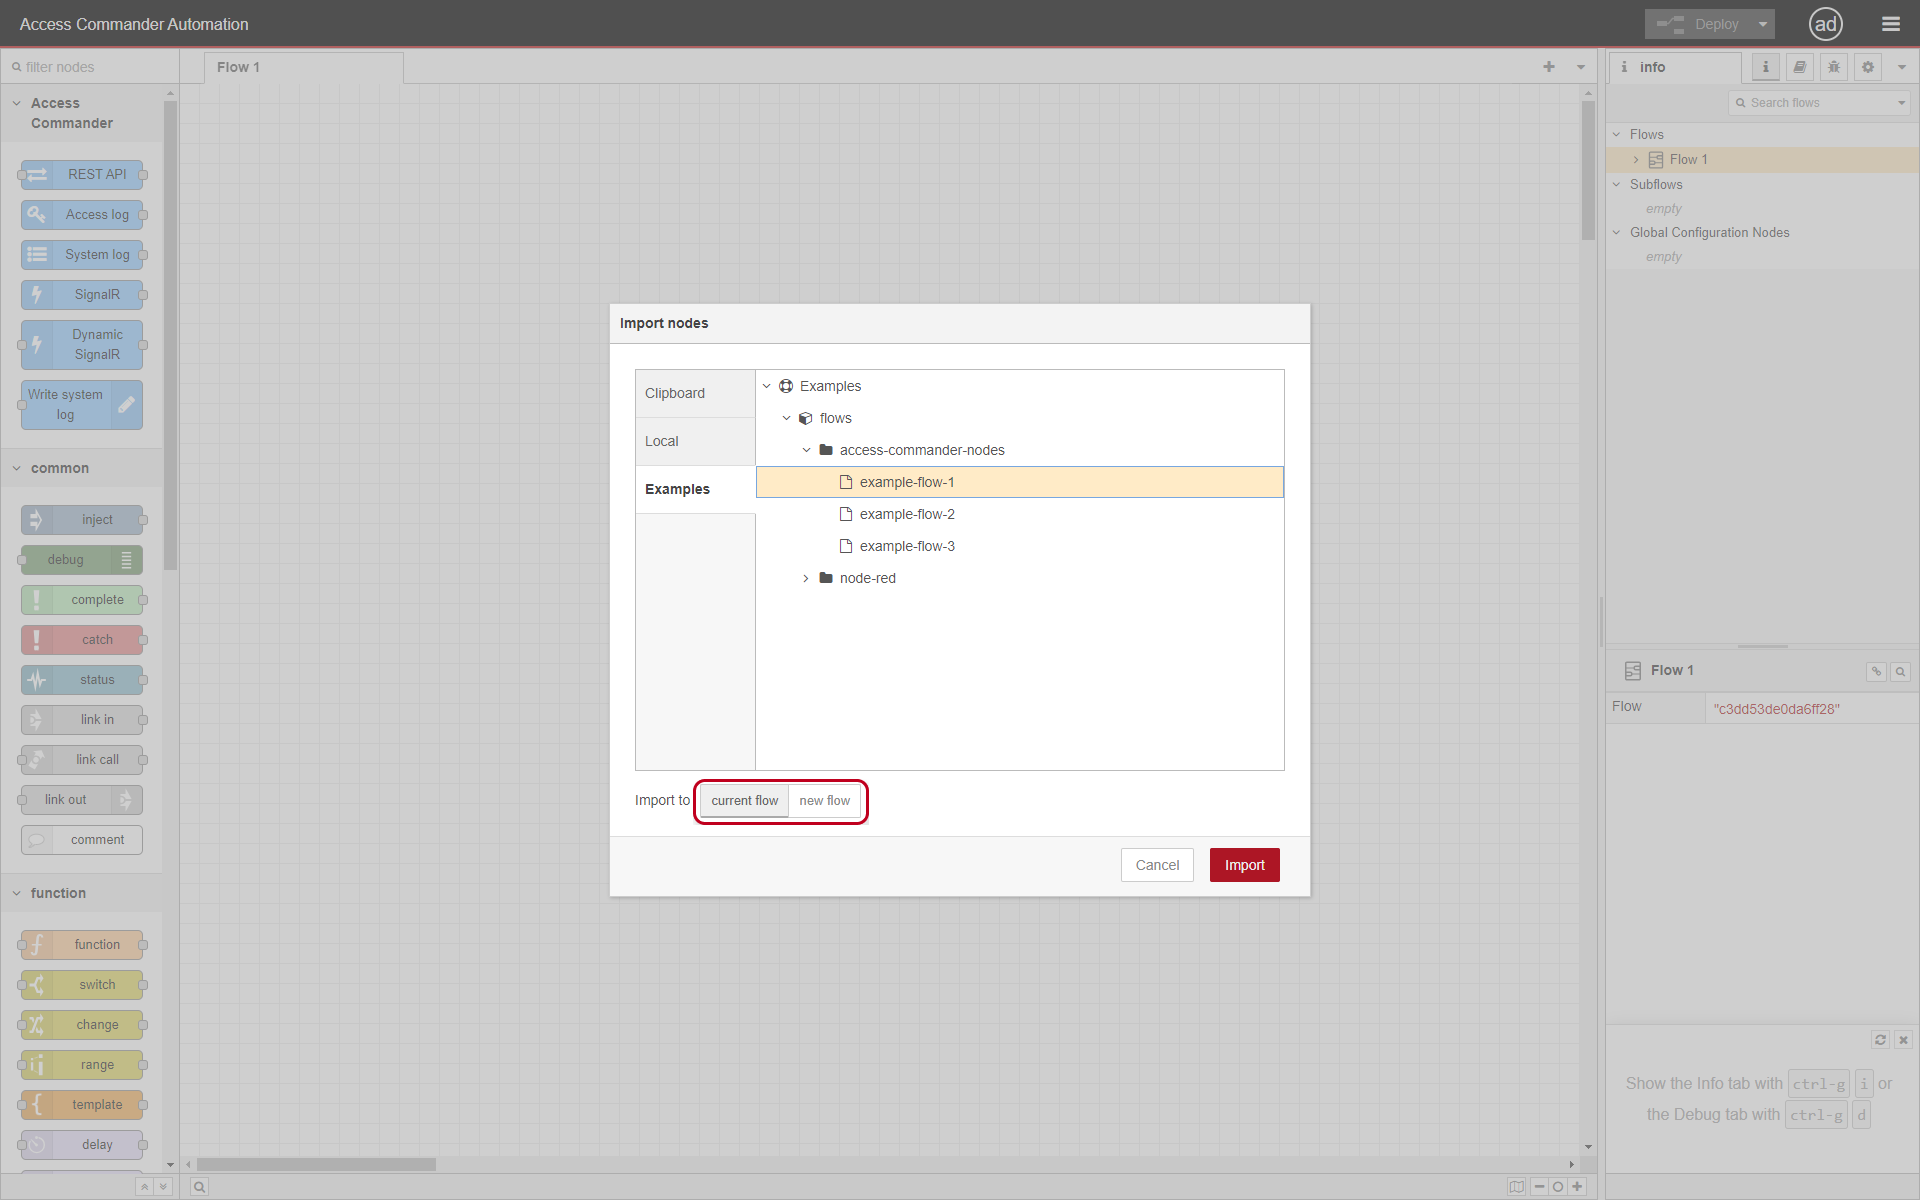
Task: Select the Access log palette node
Action: click(82, 215)
